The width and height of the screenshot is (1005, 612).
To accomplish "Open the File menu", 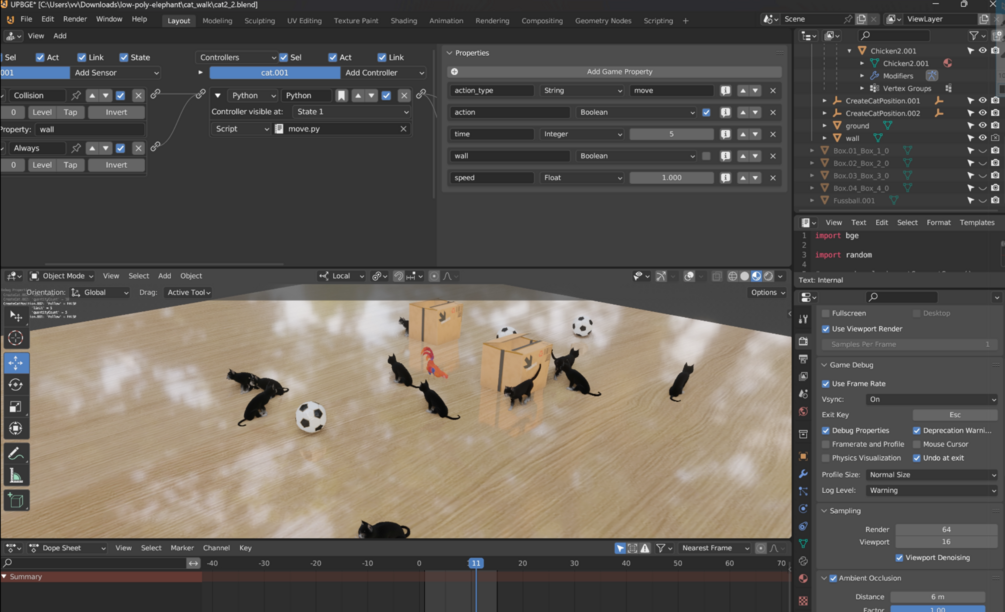I will [x=26, y=19].
